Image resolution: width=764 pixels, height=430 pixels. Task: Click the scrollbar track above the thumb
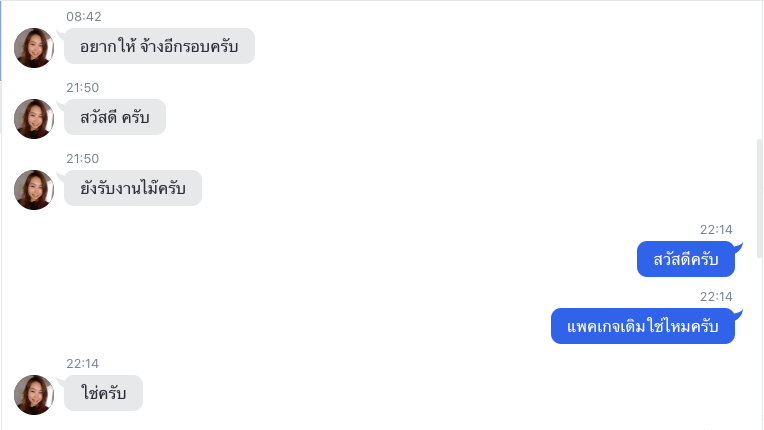coord(760,70)
